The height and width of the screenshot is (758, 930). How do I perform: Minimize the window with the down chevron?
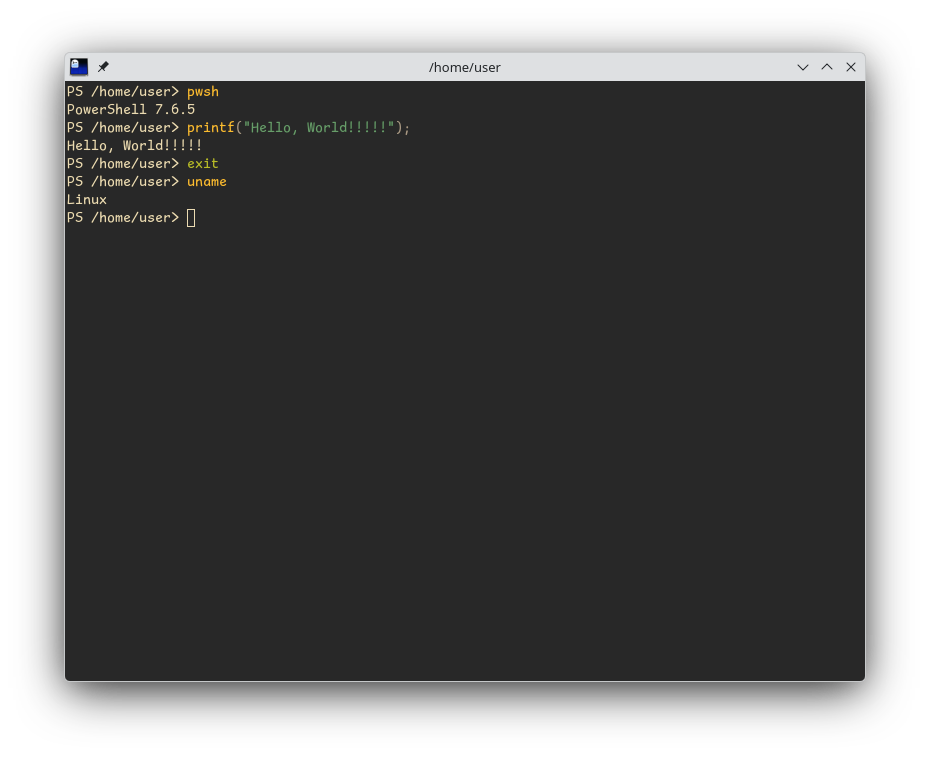[x=802, y=67]
